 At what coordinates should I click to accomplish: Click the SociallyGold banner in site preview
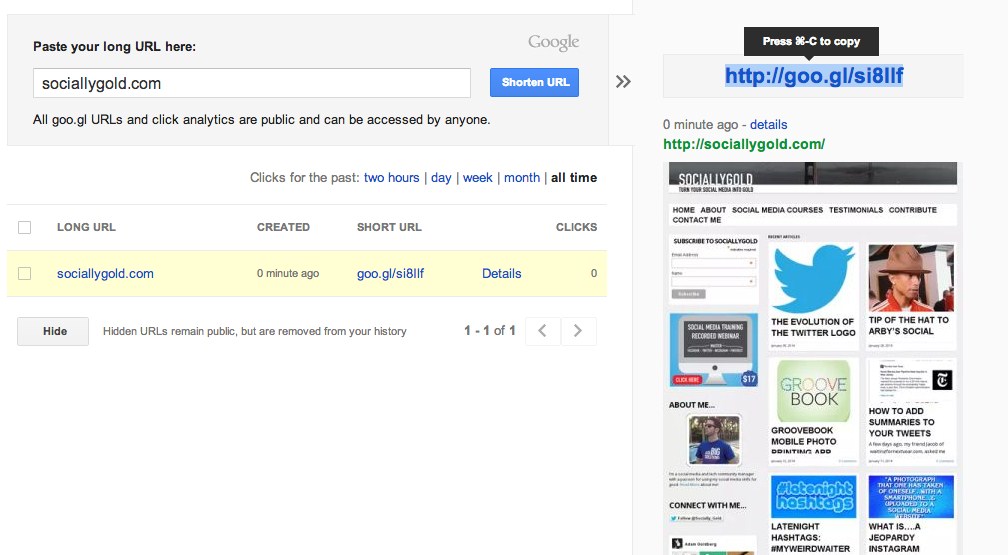click(x=813, y=178)
